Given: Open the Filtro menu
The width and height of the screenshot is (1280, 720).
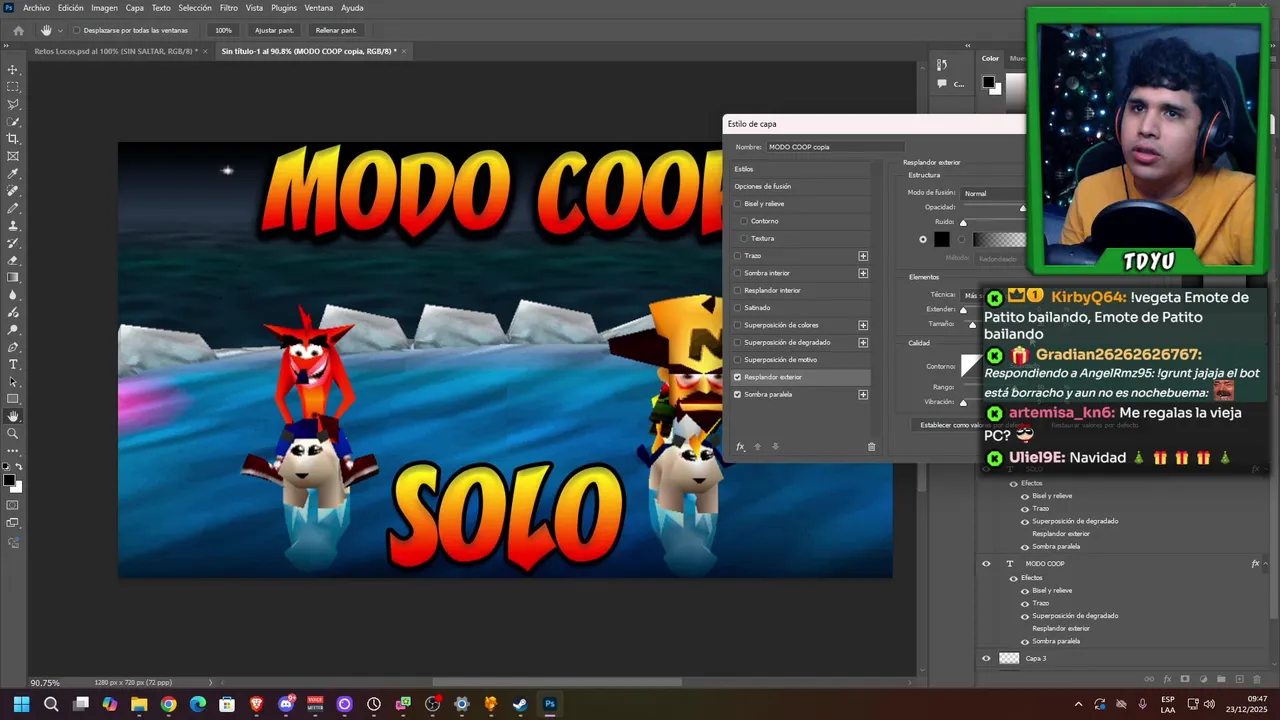Looking at the screenshot, I should [x=229, y=8].
